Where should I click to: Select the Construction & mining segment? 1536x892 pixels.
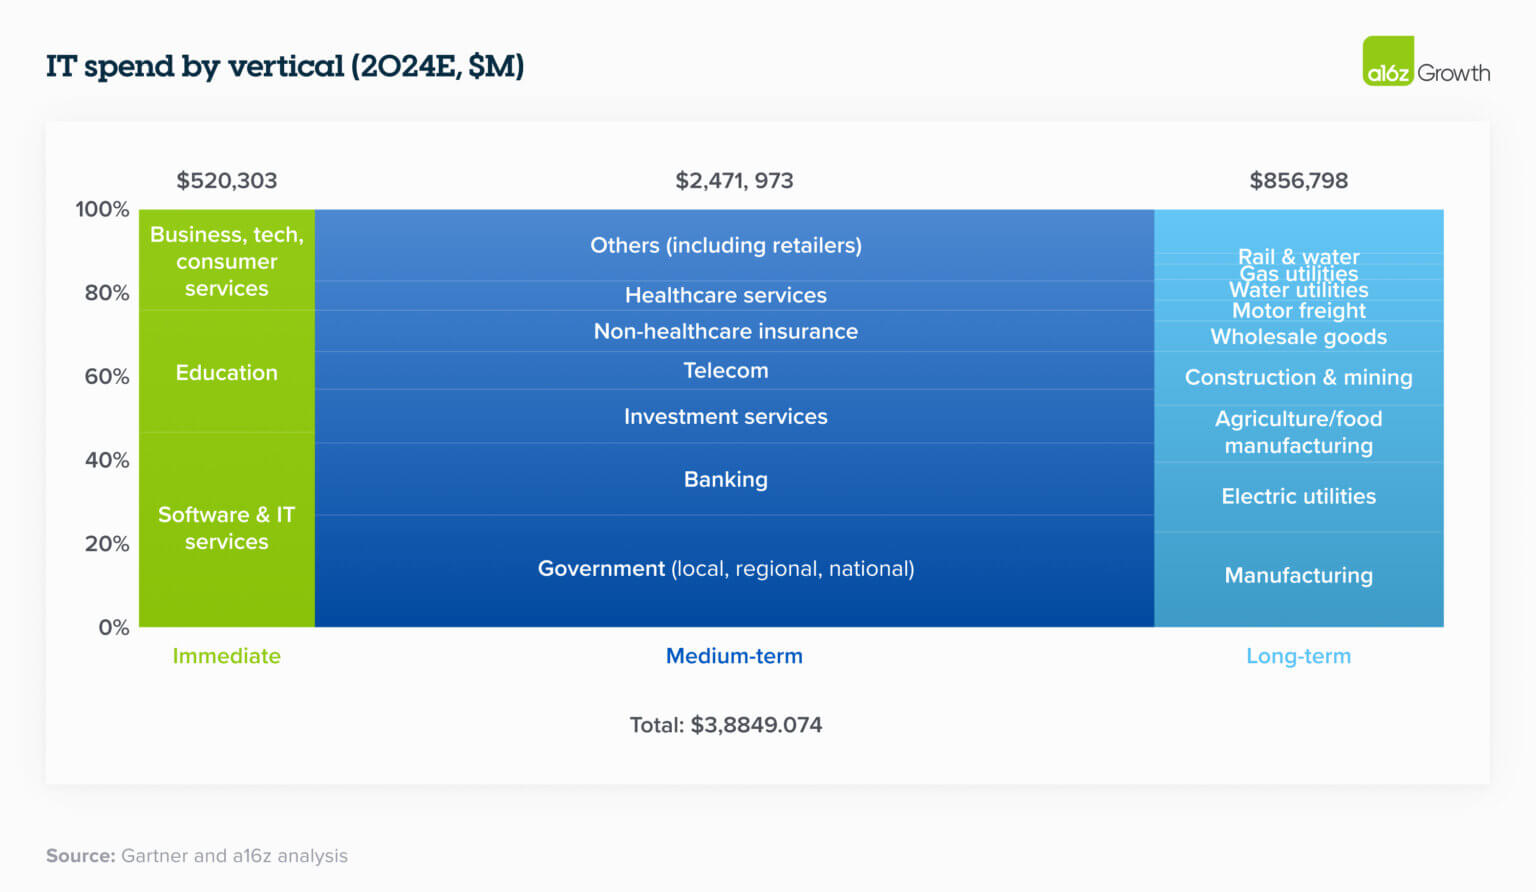(1299, 378)
